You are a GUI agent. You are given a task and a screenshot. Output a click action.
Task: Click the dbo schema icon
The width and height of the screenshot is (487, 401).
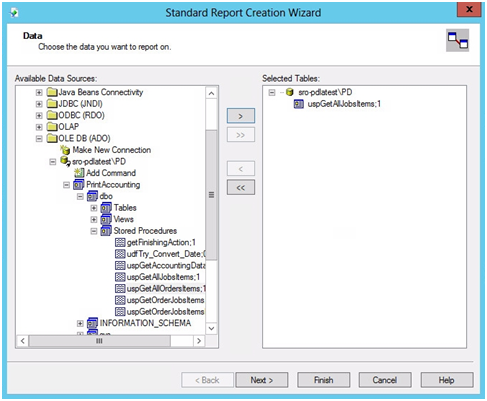[92, 196]
